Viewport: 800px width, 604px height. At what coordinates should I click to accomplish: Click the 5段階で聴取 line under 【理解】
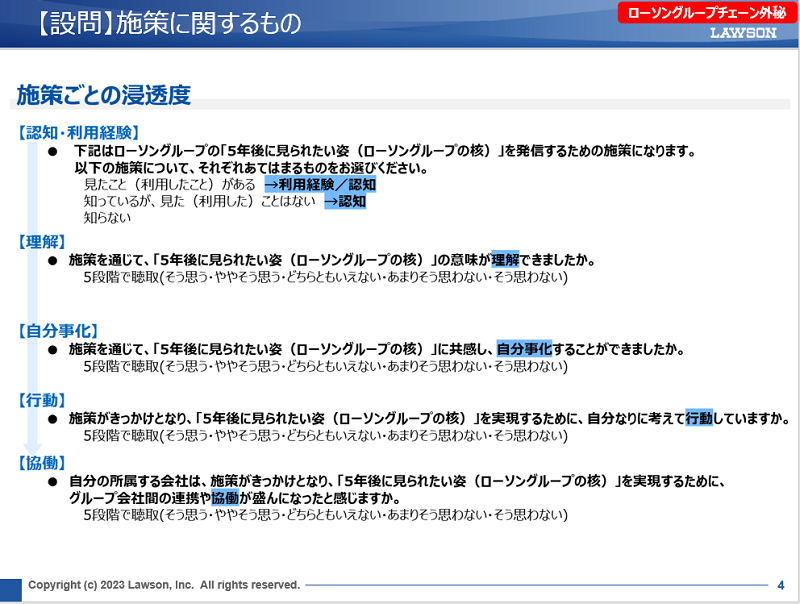326,277
